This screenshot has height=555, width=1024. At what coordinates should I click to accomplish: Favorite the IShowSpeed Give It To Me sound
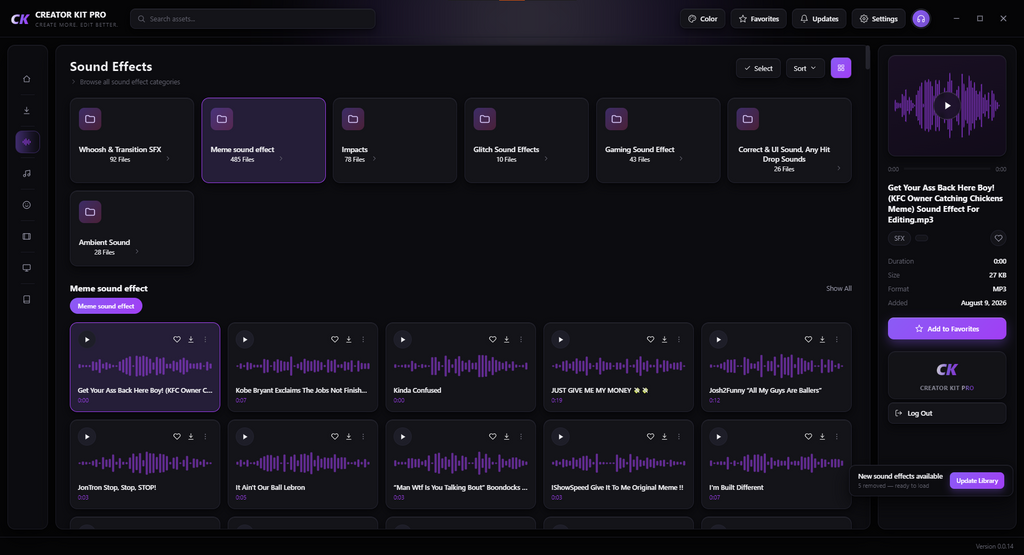(650, 437)
